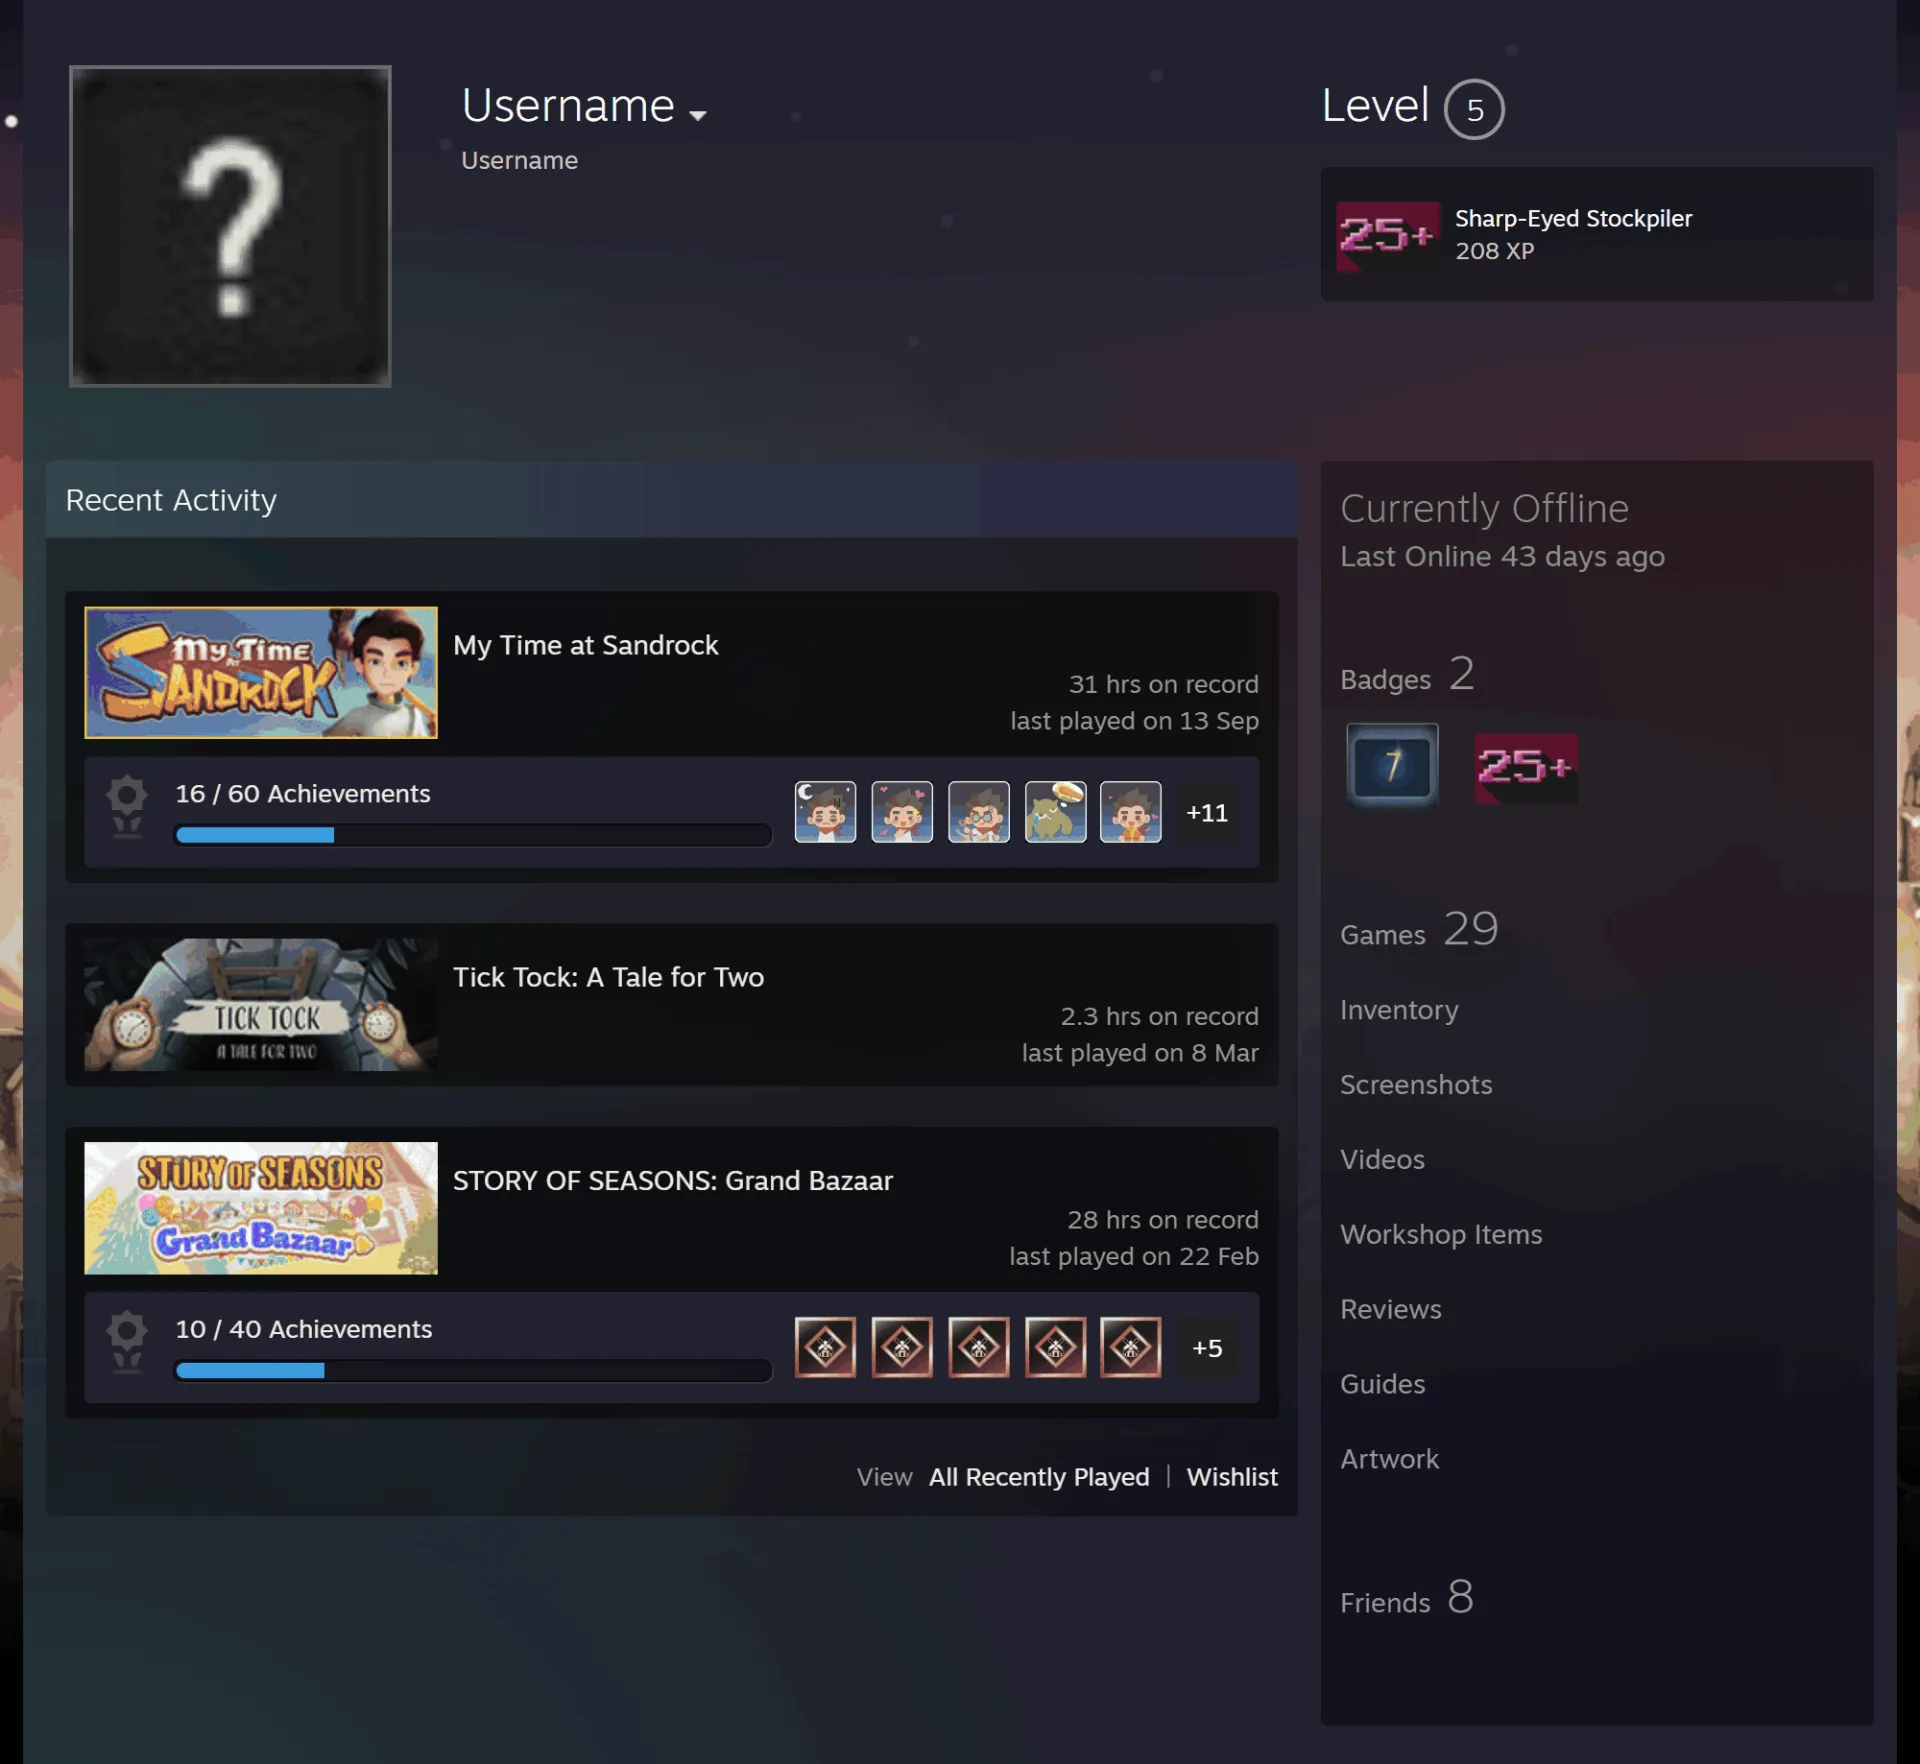Open the Username dropdown arrow
Image resolution: width=1920 pixels, height=1764 pixels.
pyautogui.click(x=698, y=115)
